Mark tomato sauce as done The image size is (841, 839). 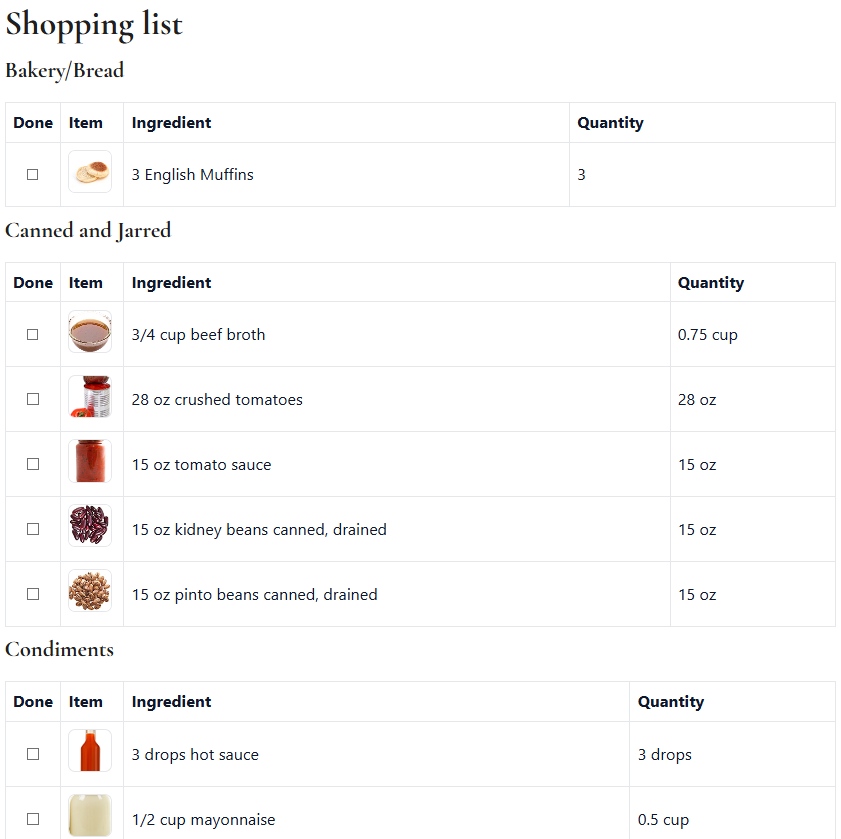click(x=32, y=464)
